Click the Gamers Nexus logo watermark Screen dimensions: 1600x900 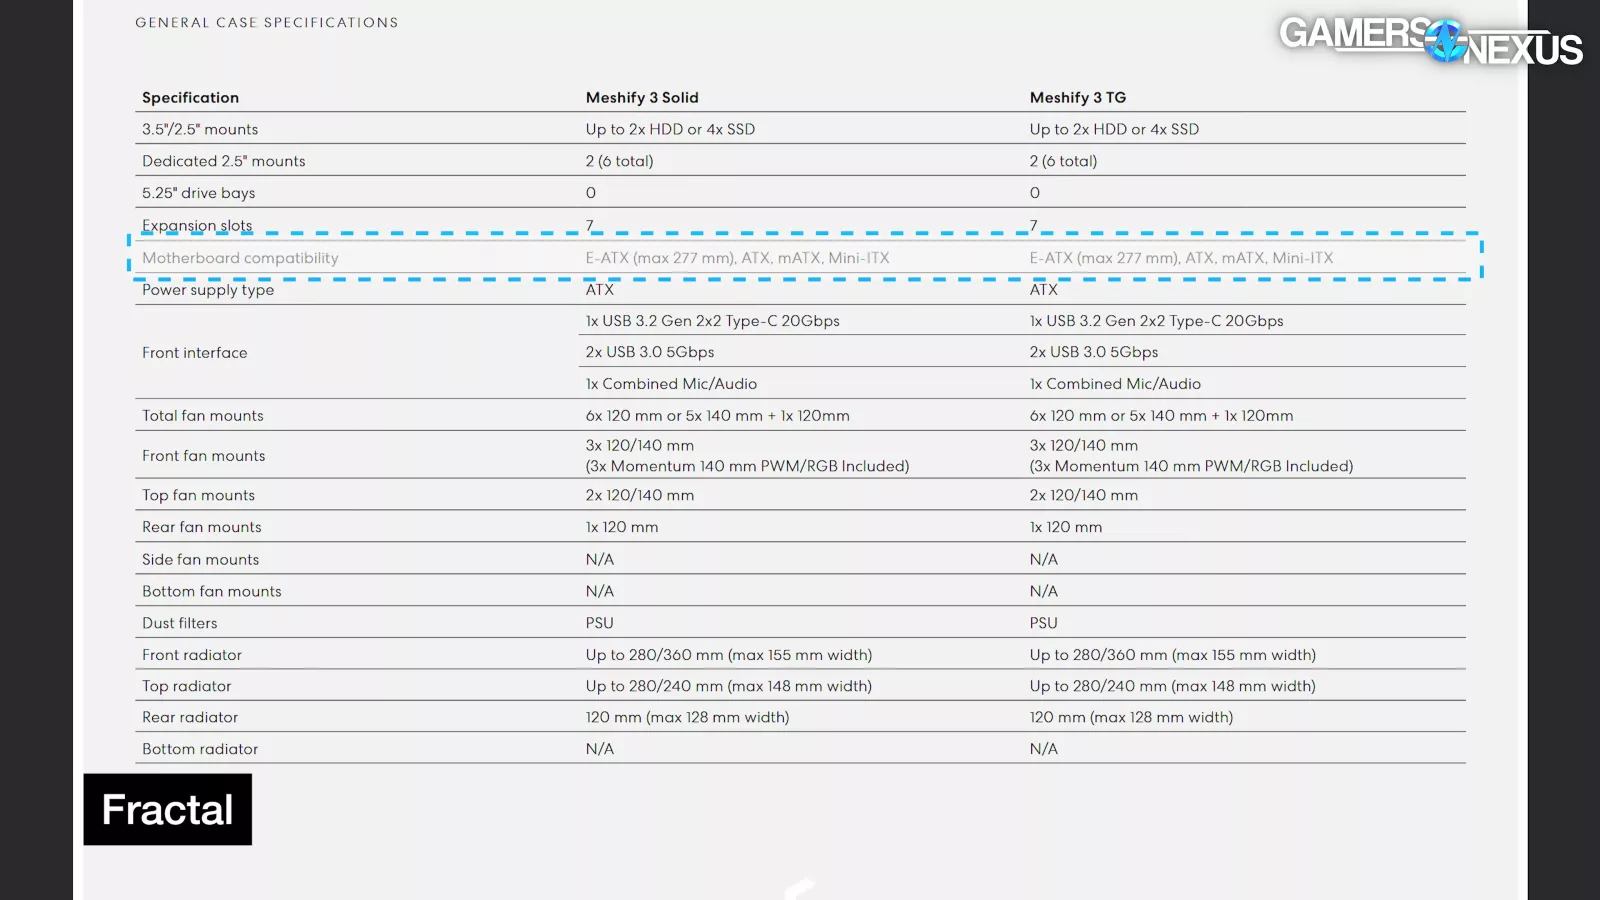(1430, 42)
